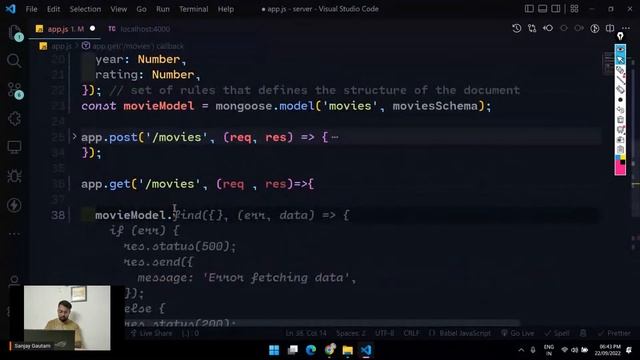640x360 pixels.
Task: Open Task View from taskbar
Action: 293,350
